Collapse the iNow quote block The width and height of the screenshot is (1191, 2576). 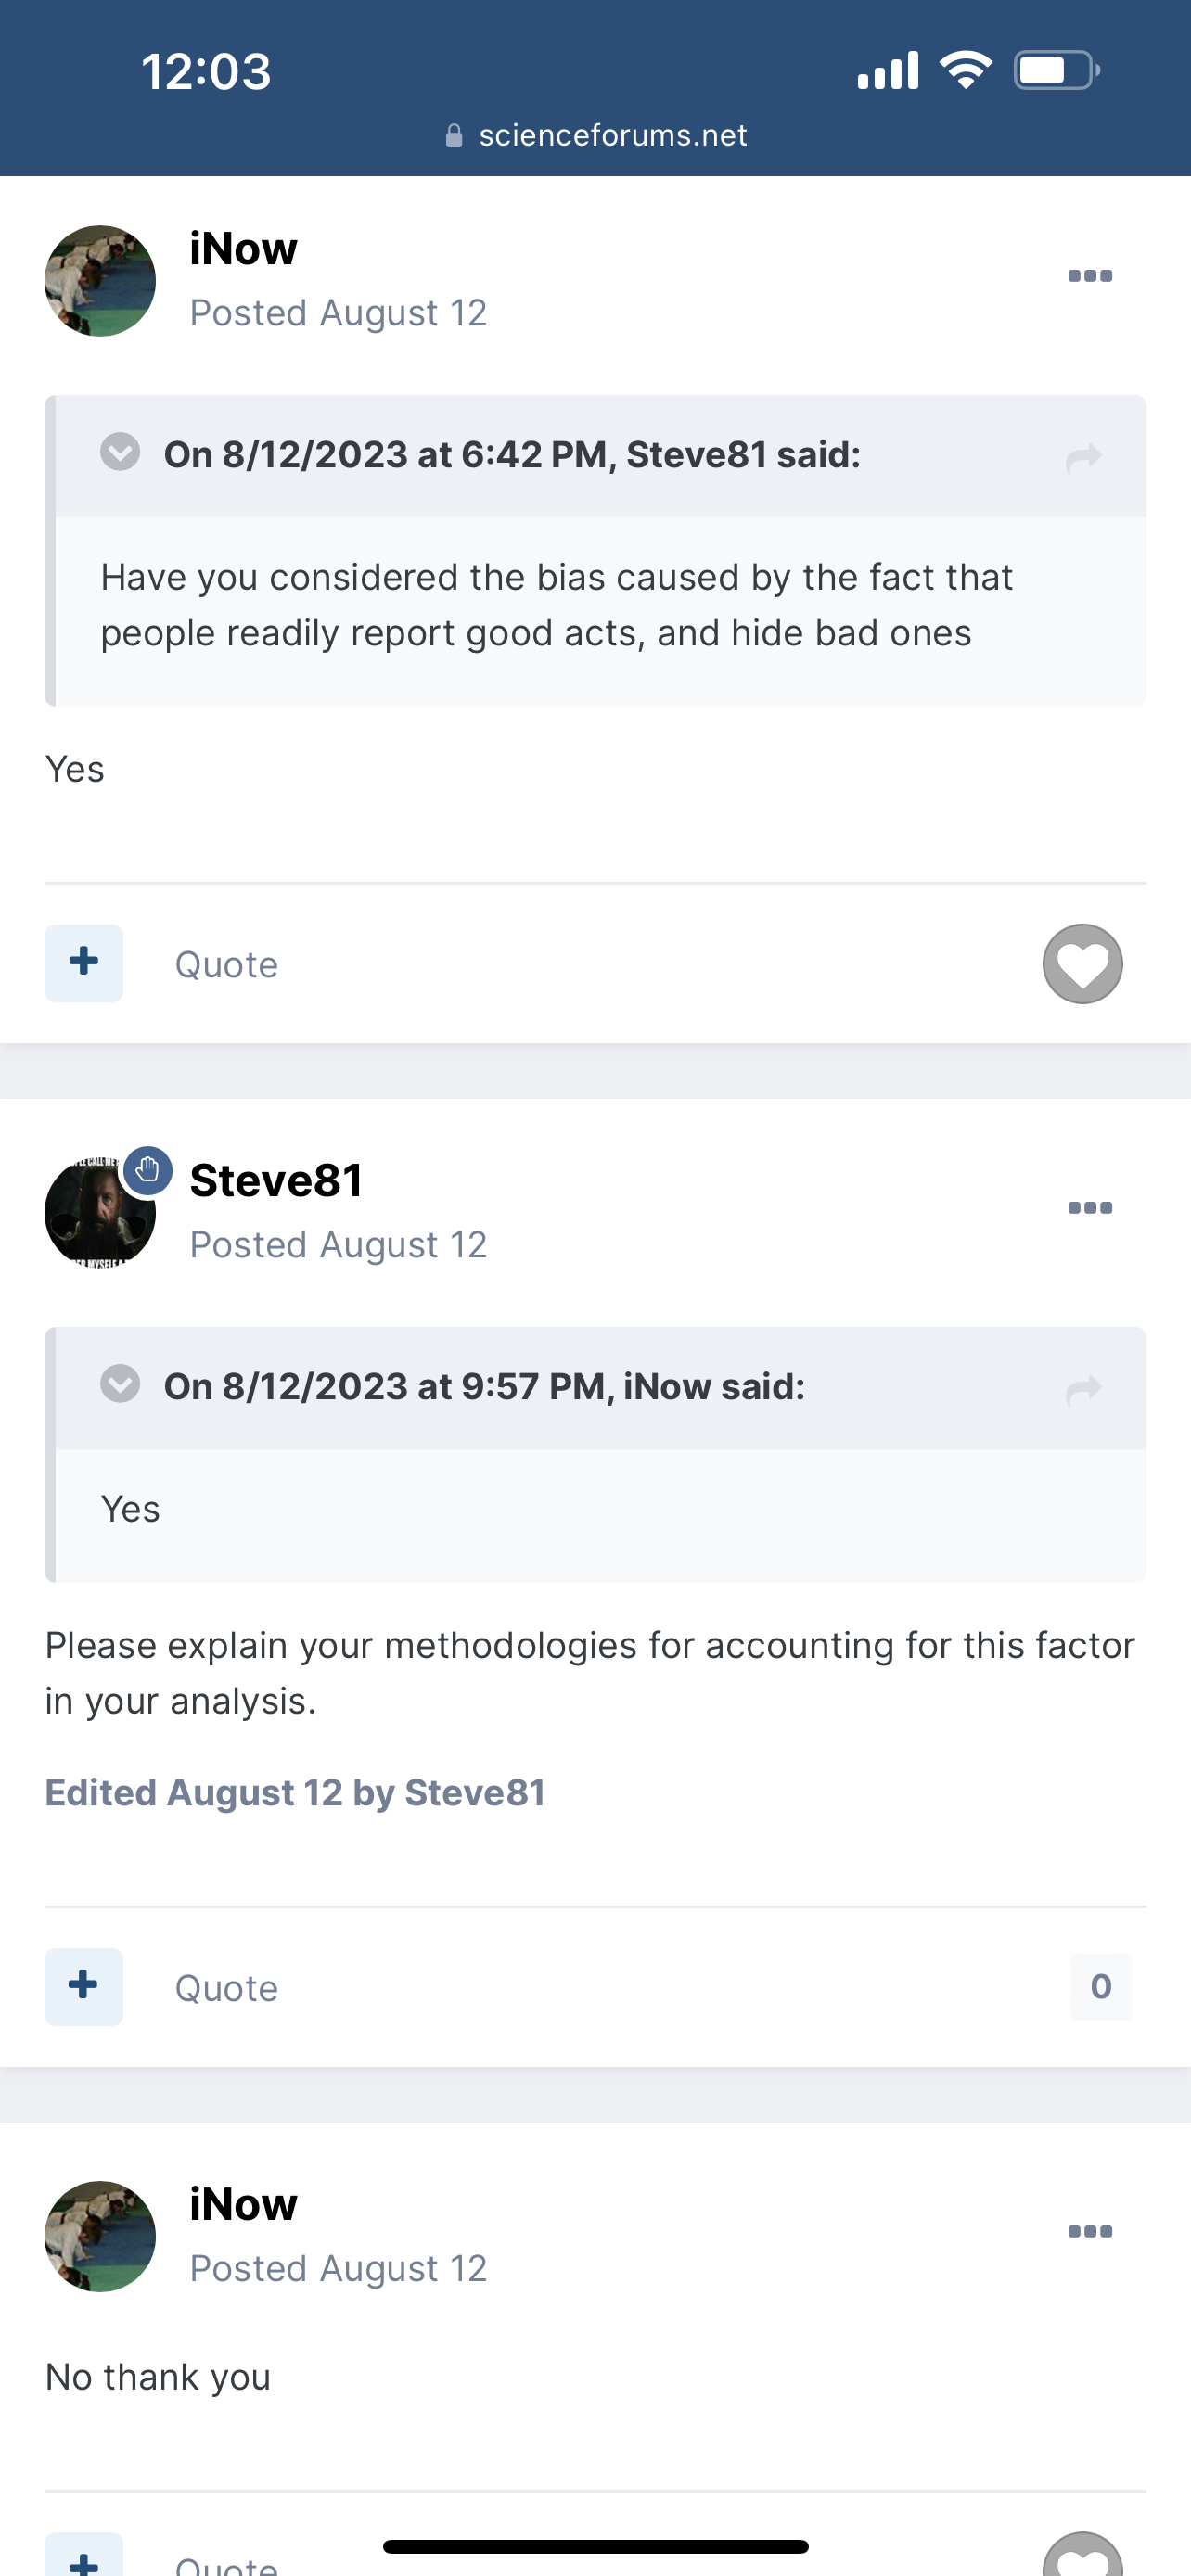click(x=120, y=1384)
